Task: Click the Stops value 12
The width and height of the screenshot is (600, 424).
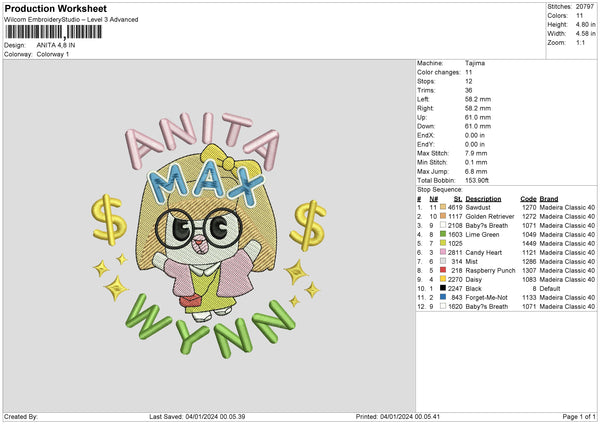Action: pyautogui.click(x=469, y=82)
